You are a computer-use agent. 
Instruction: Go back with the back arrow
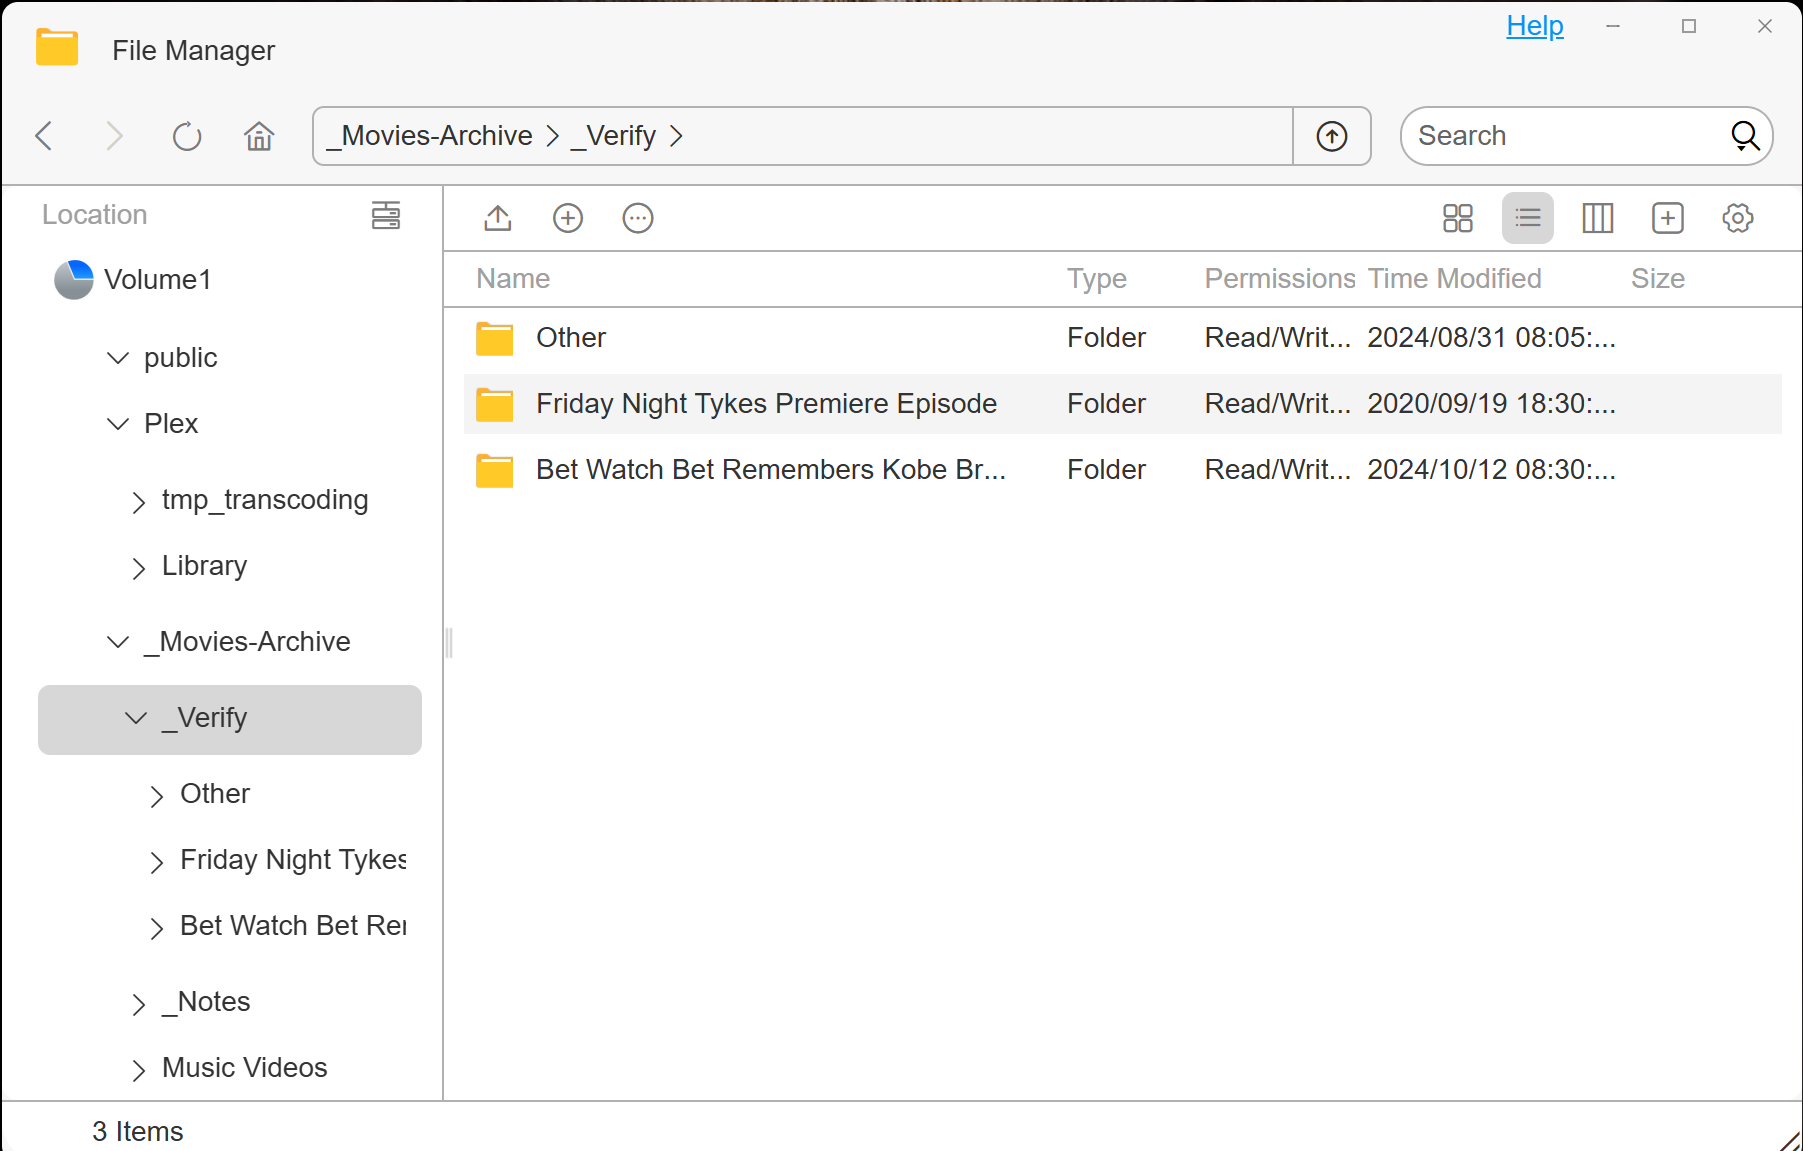pos(44,136)
